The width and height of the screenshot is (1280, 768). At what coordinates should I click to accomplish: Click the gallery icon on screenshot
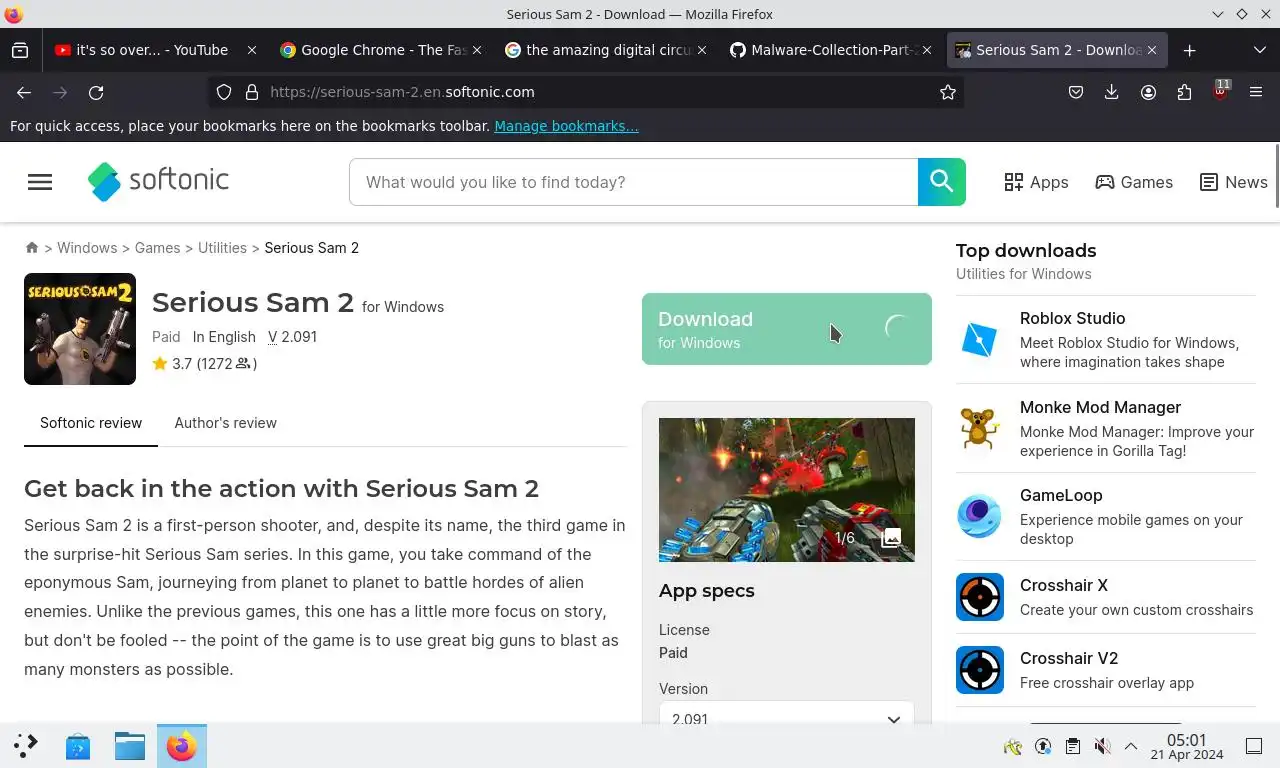(x=891, y=538)
